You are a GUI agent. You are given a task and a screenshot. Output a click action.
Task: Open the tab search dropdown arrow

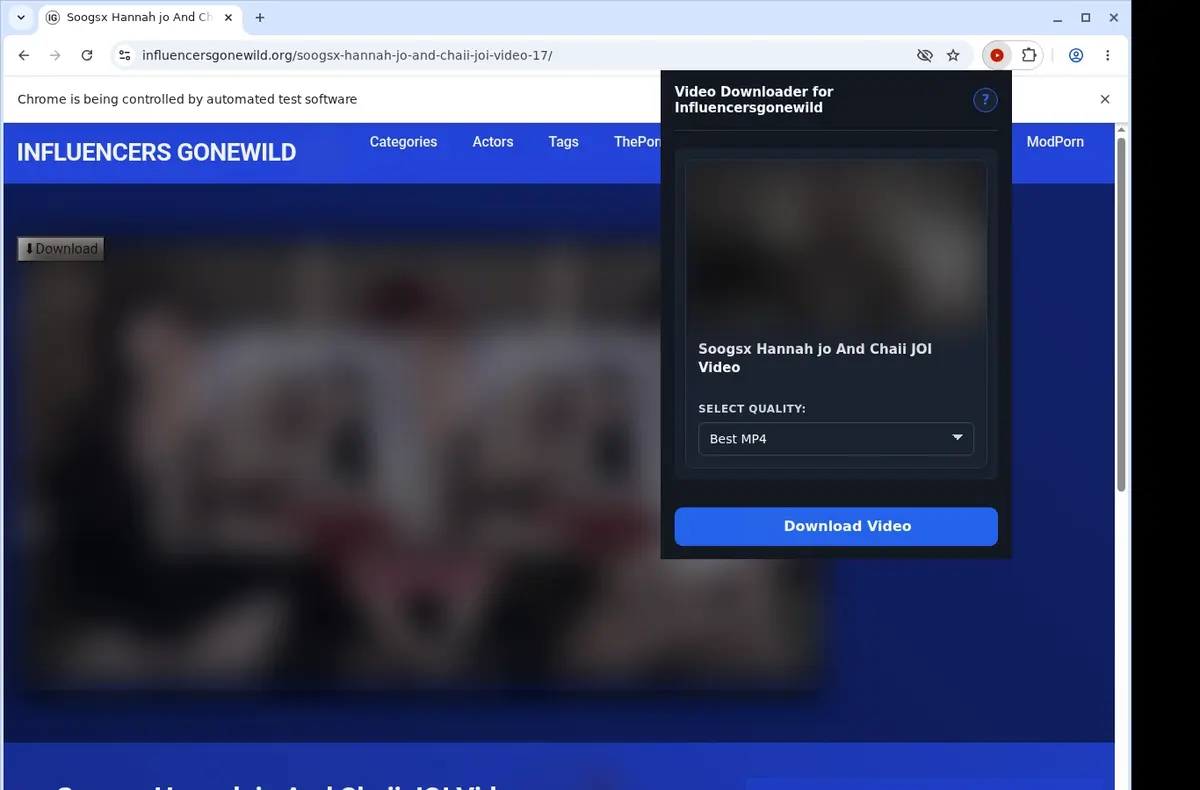point(21,18)
